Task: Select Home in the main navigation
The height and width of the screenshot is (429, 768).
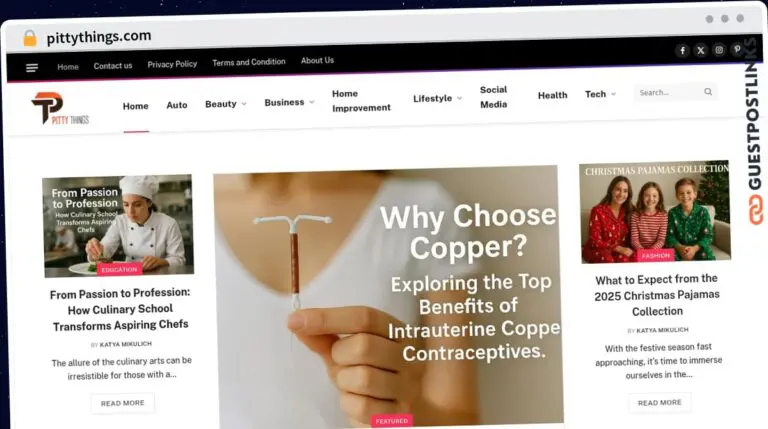Action: [x=136, y=106]
